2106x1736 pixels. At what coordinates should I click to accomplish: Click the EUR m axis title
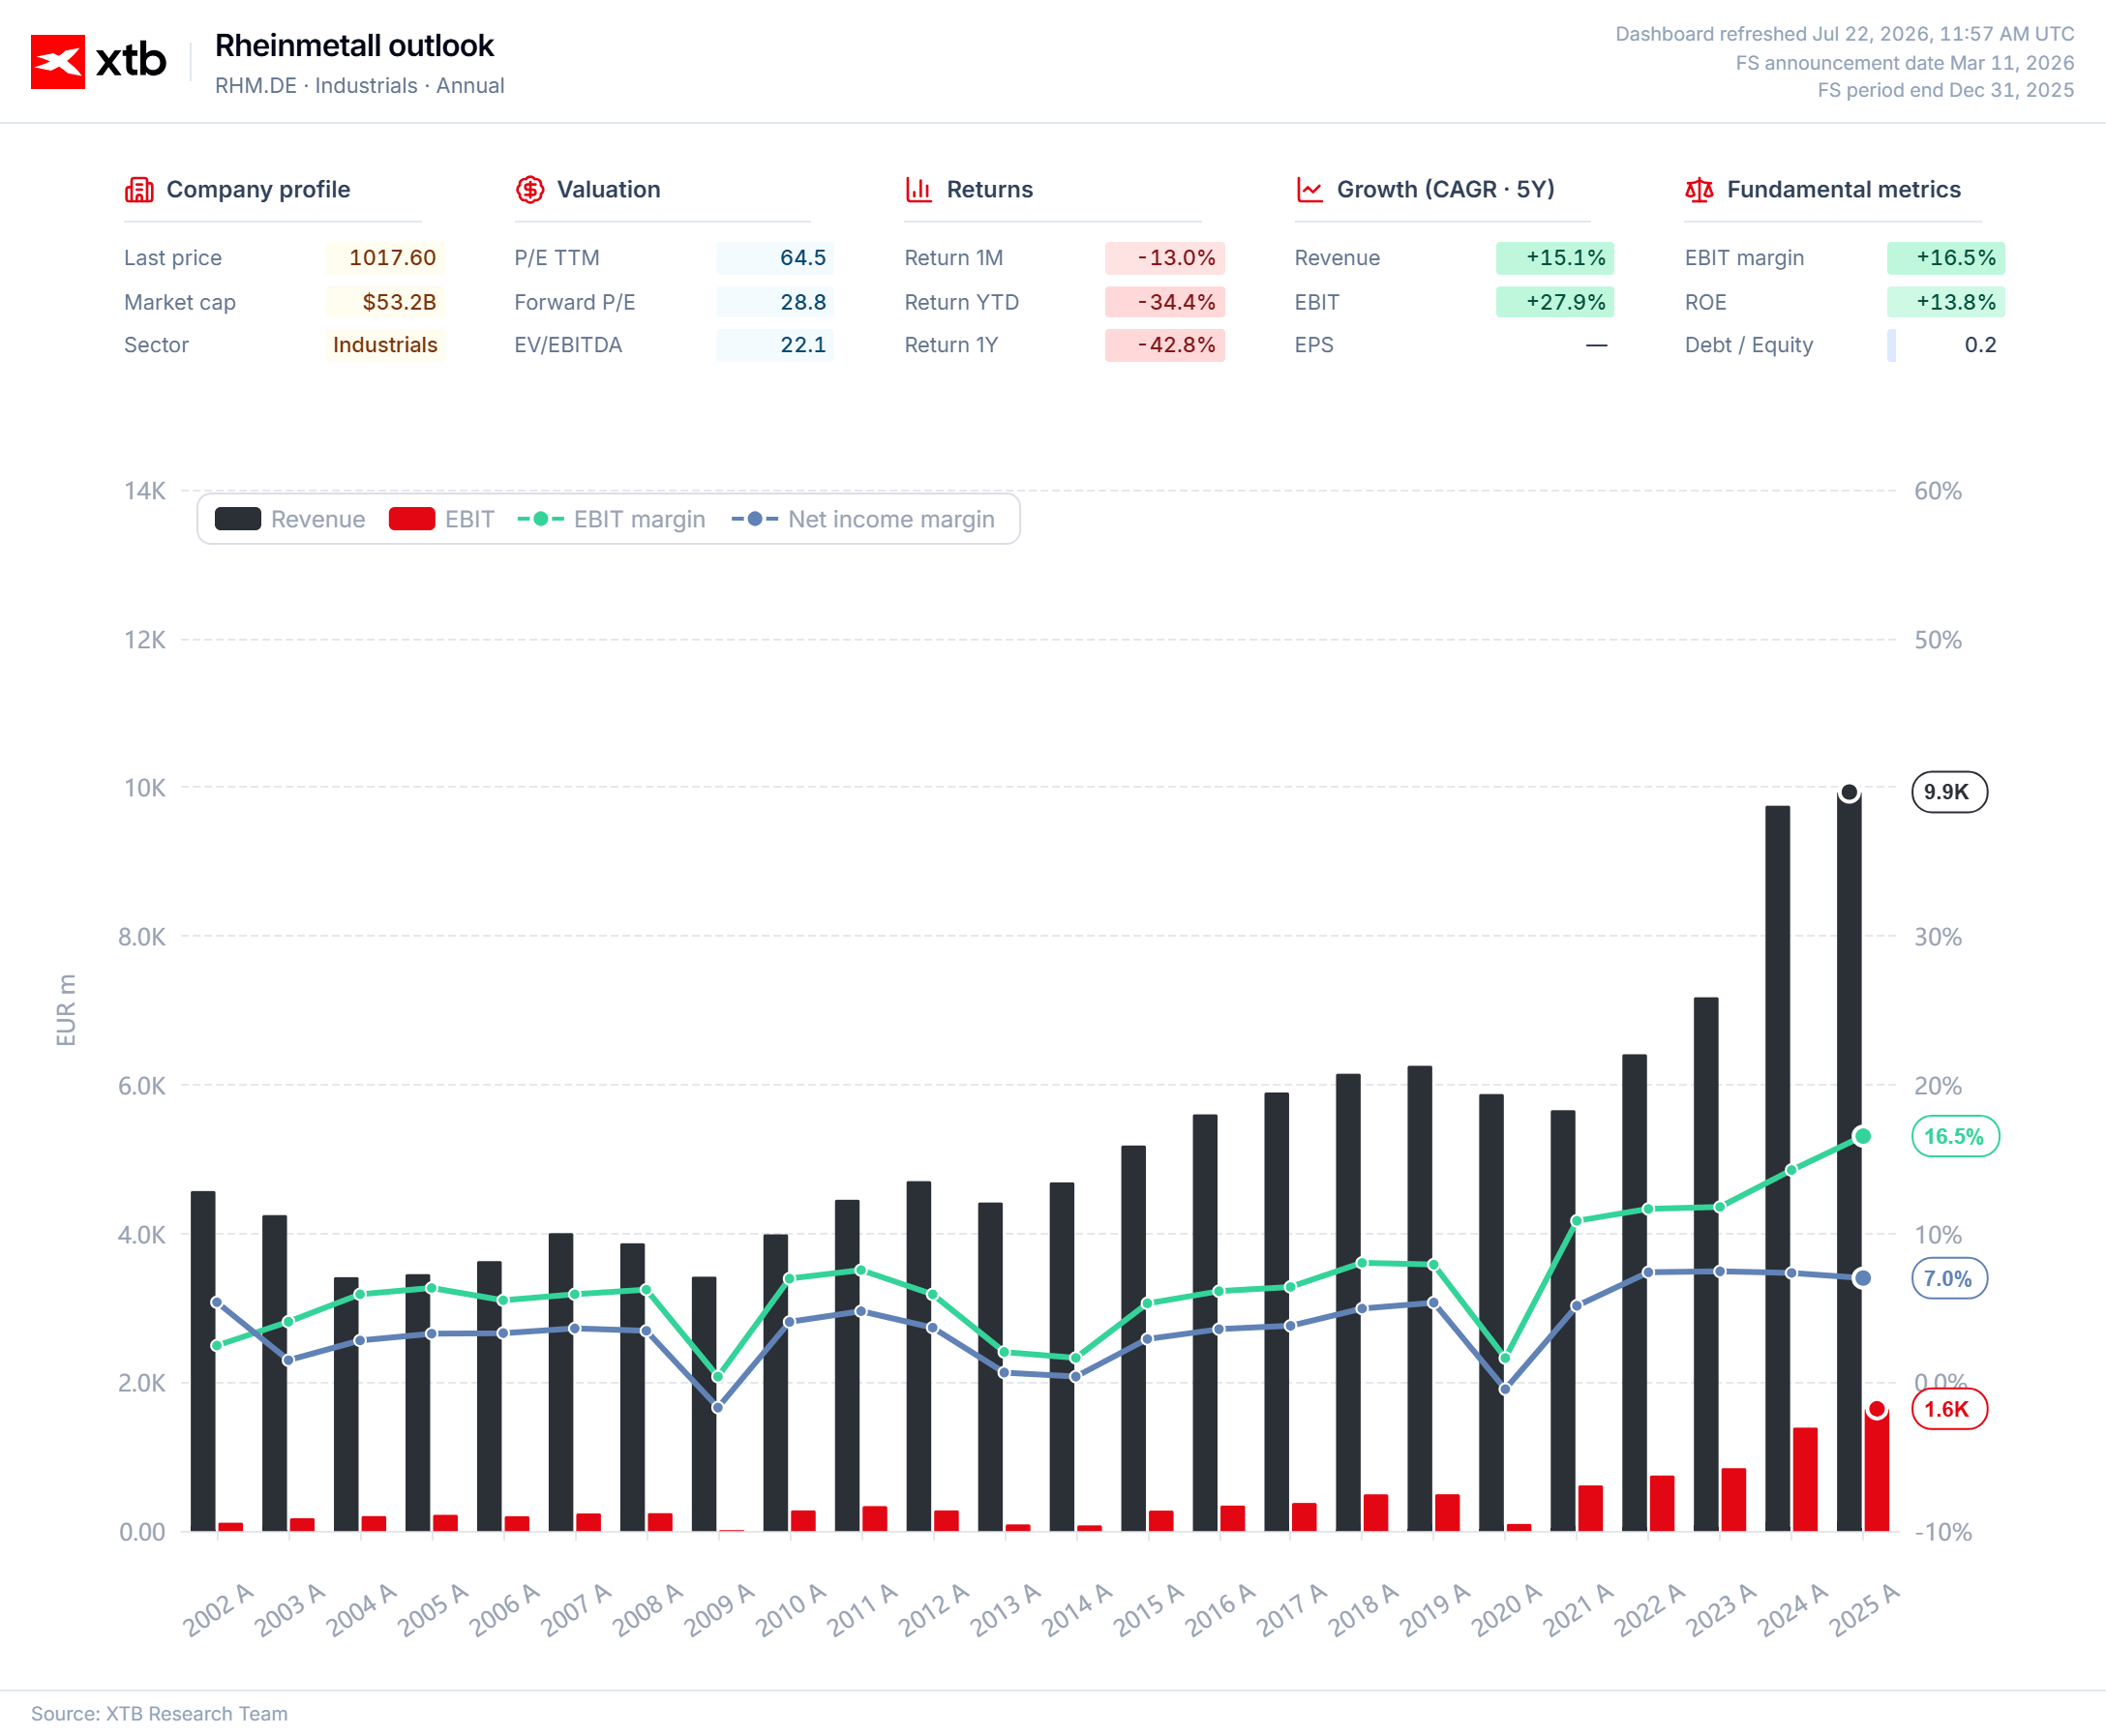click(x=66, y=1010)
